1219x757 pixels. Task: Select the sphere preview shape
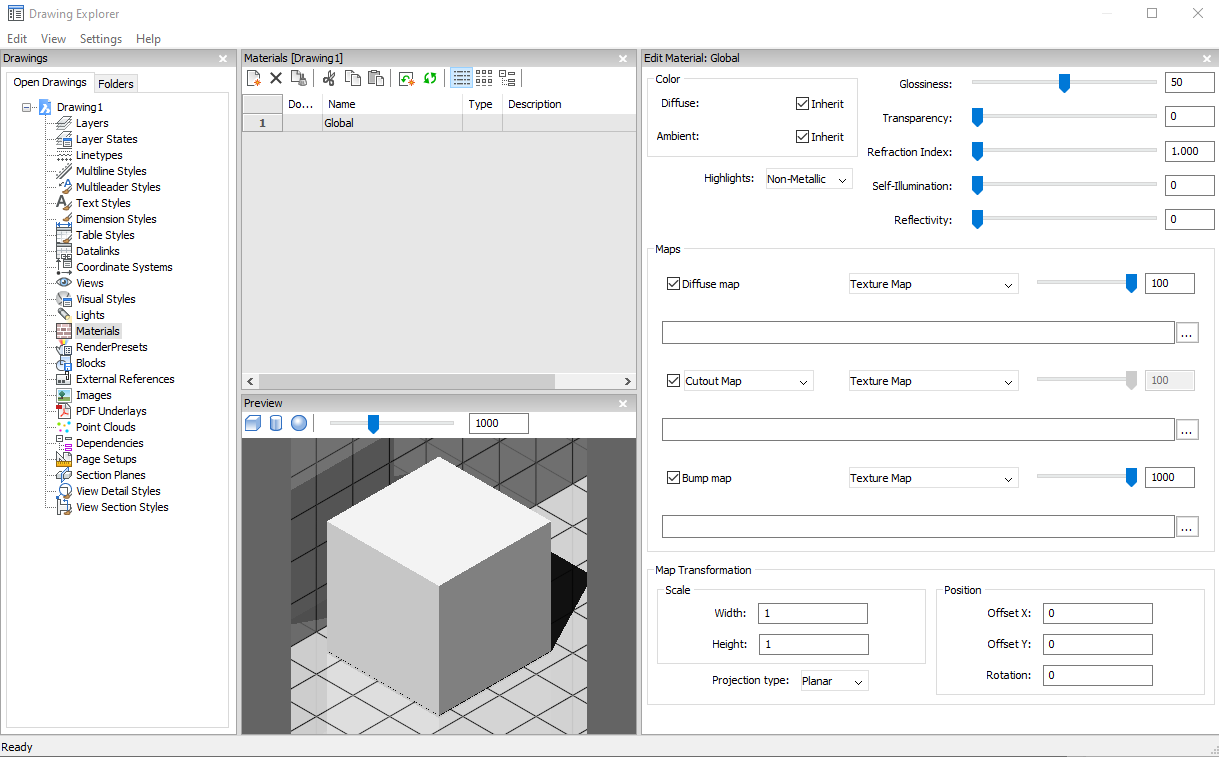(x=299, y=424)
